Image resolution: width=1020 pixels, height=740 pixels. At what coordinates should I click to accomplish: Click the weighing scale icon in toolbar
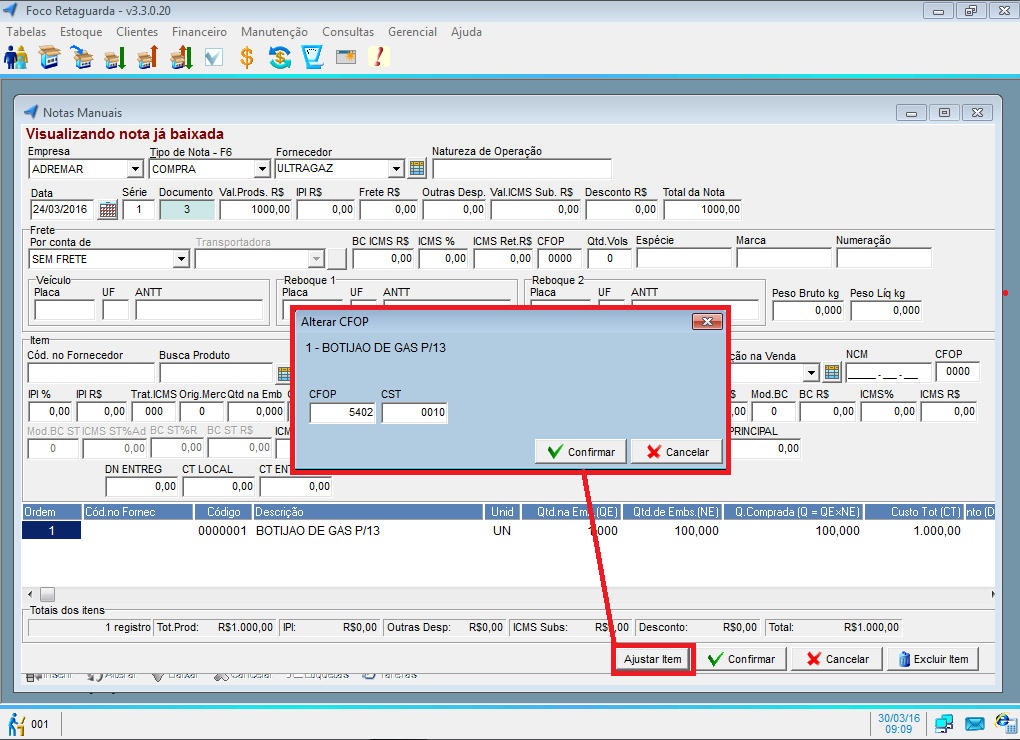pyautogui.click(x=313, y=57)
